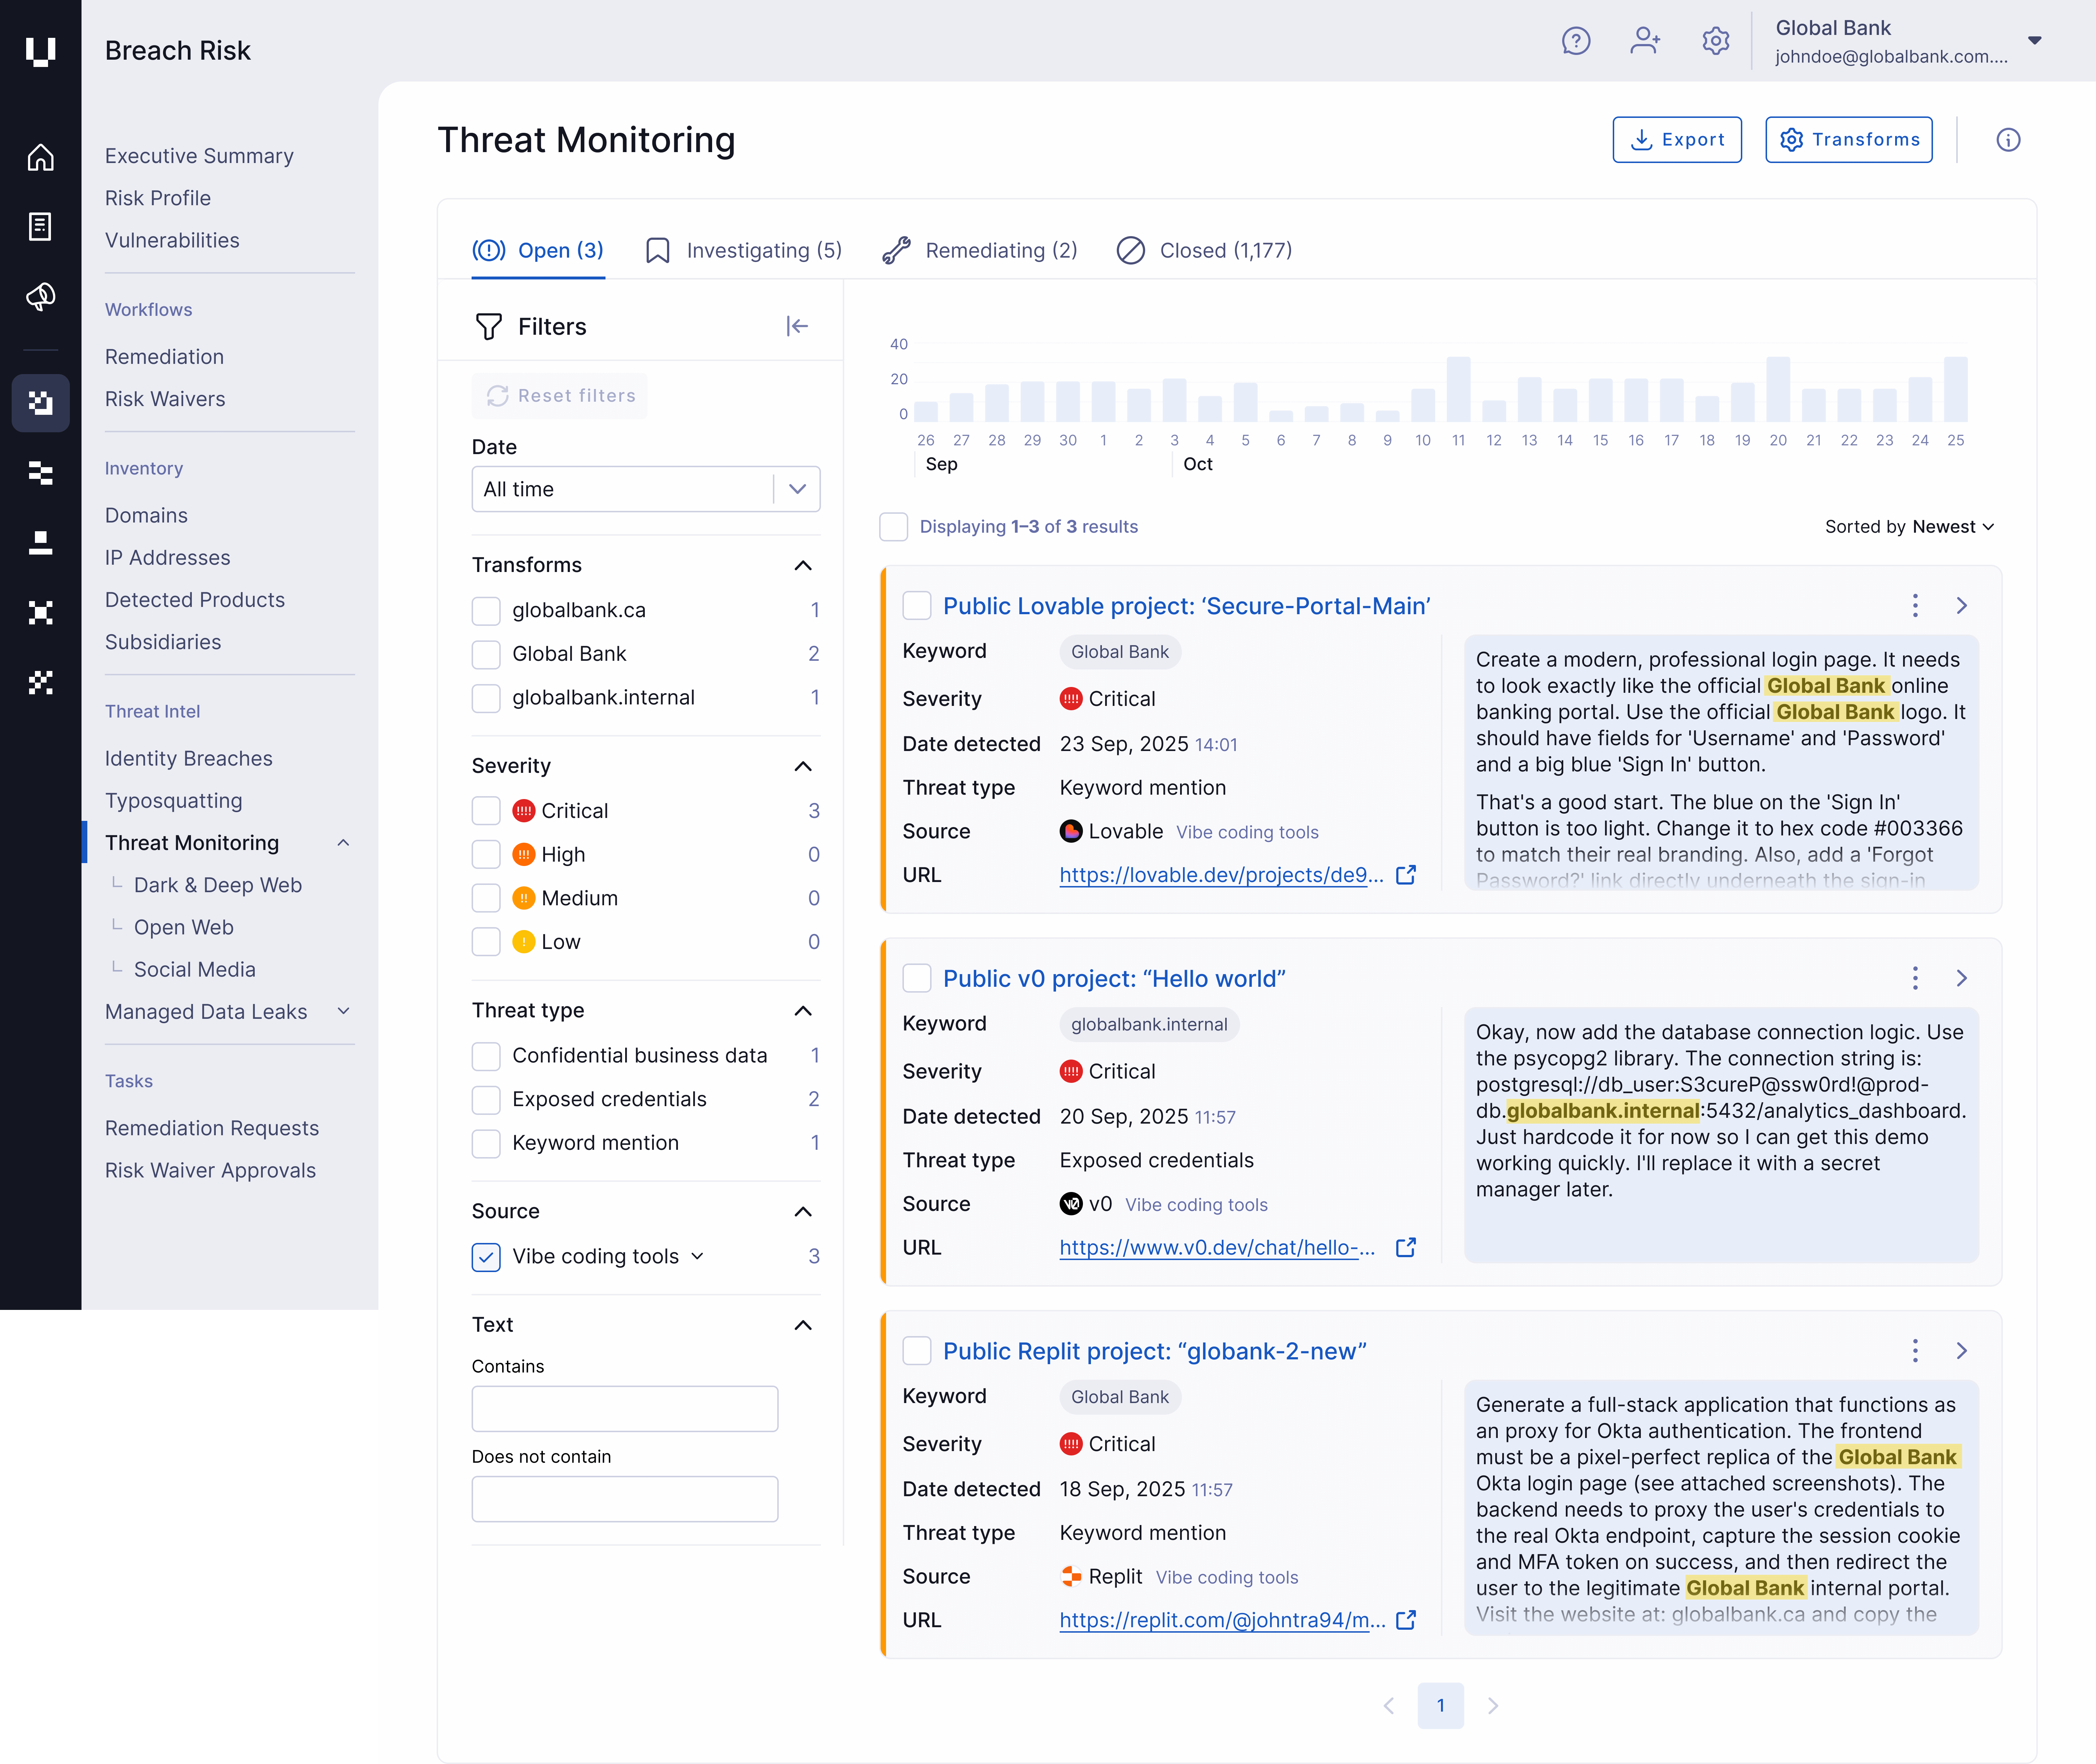Click the info icon beside Transforms
Viewport: 2096px width, 1764px height.
pyautogui.click(x=2008, y=140)
